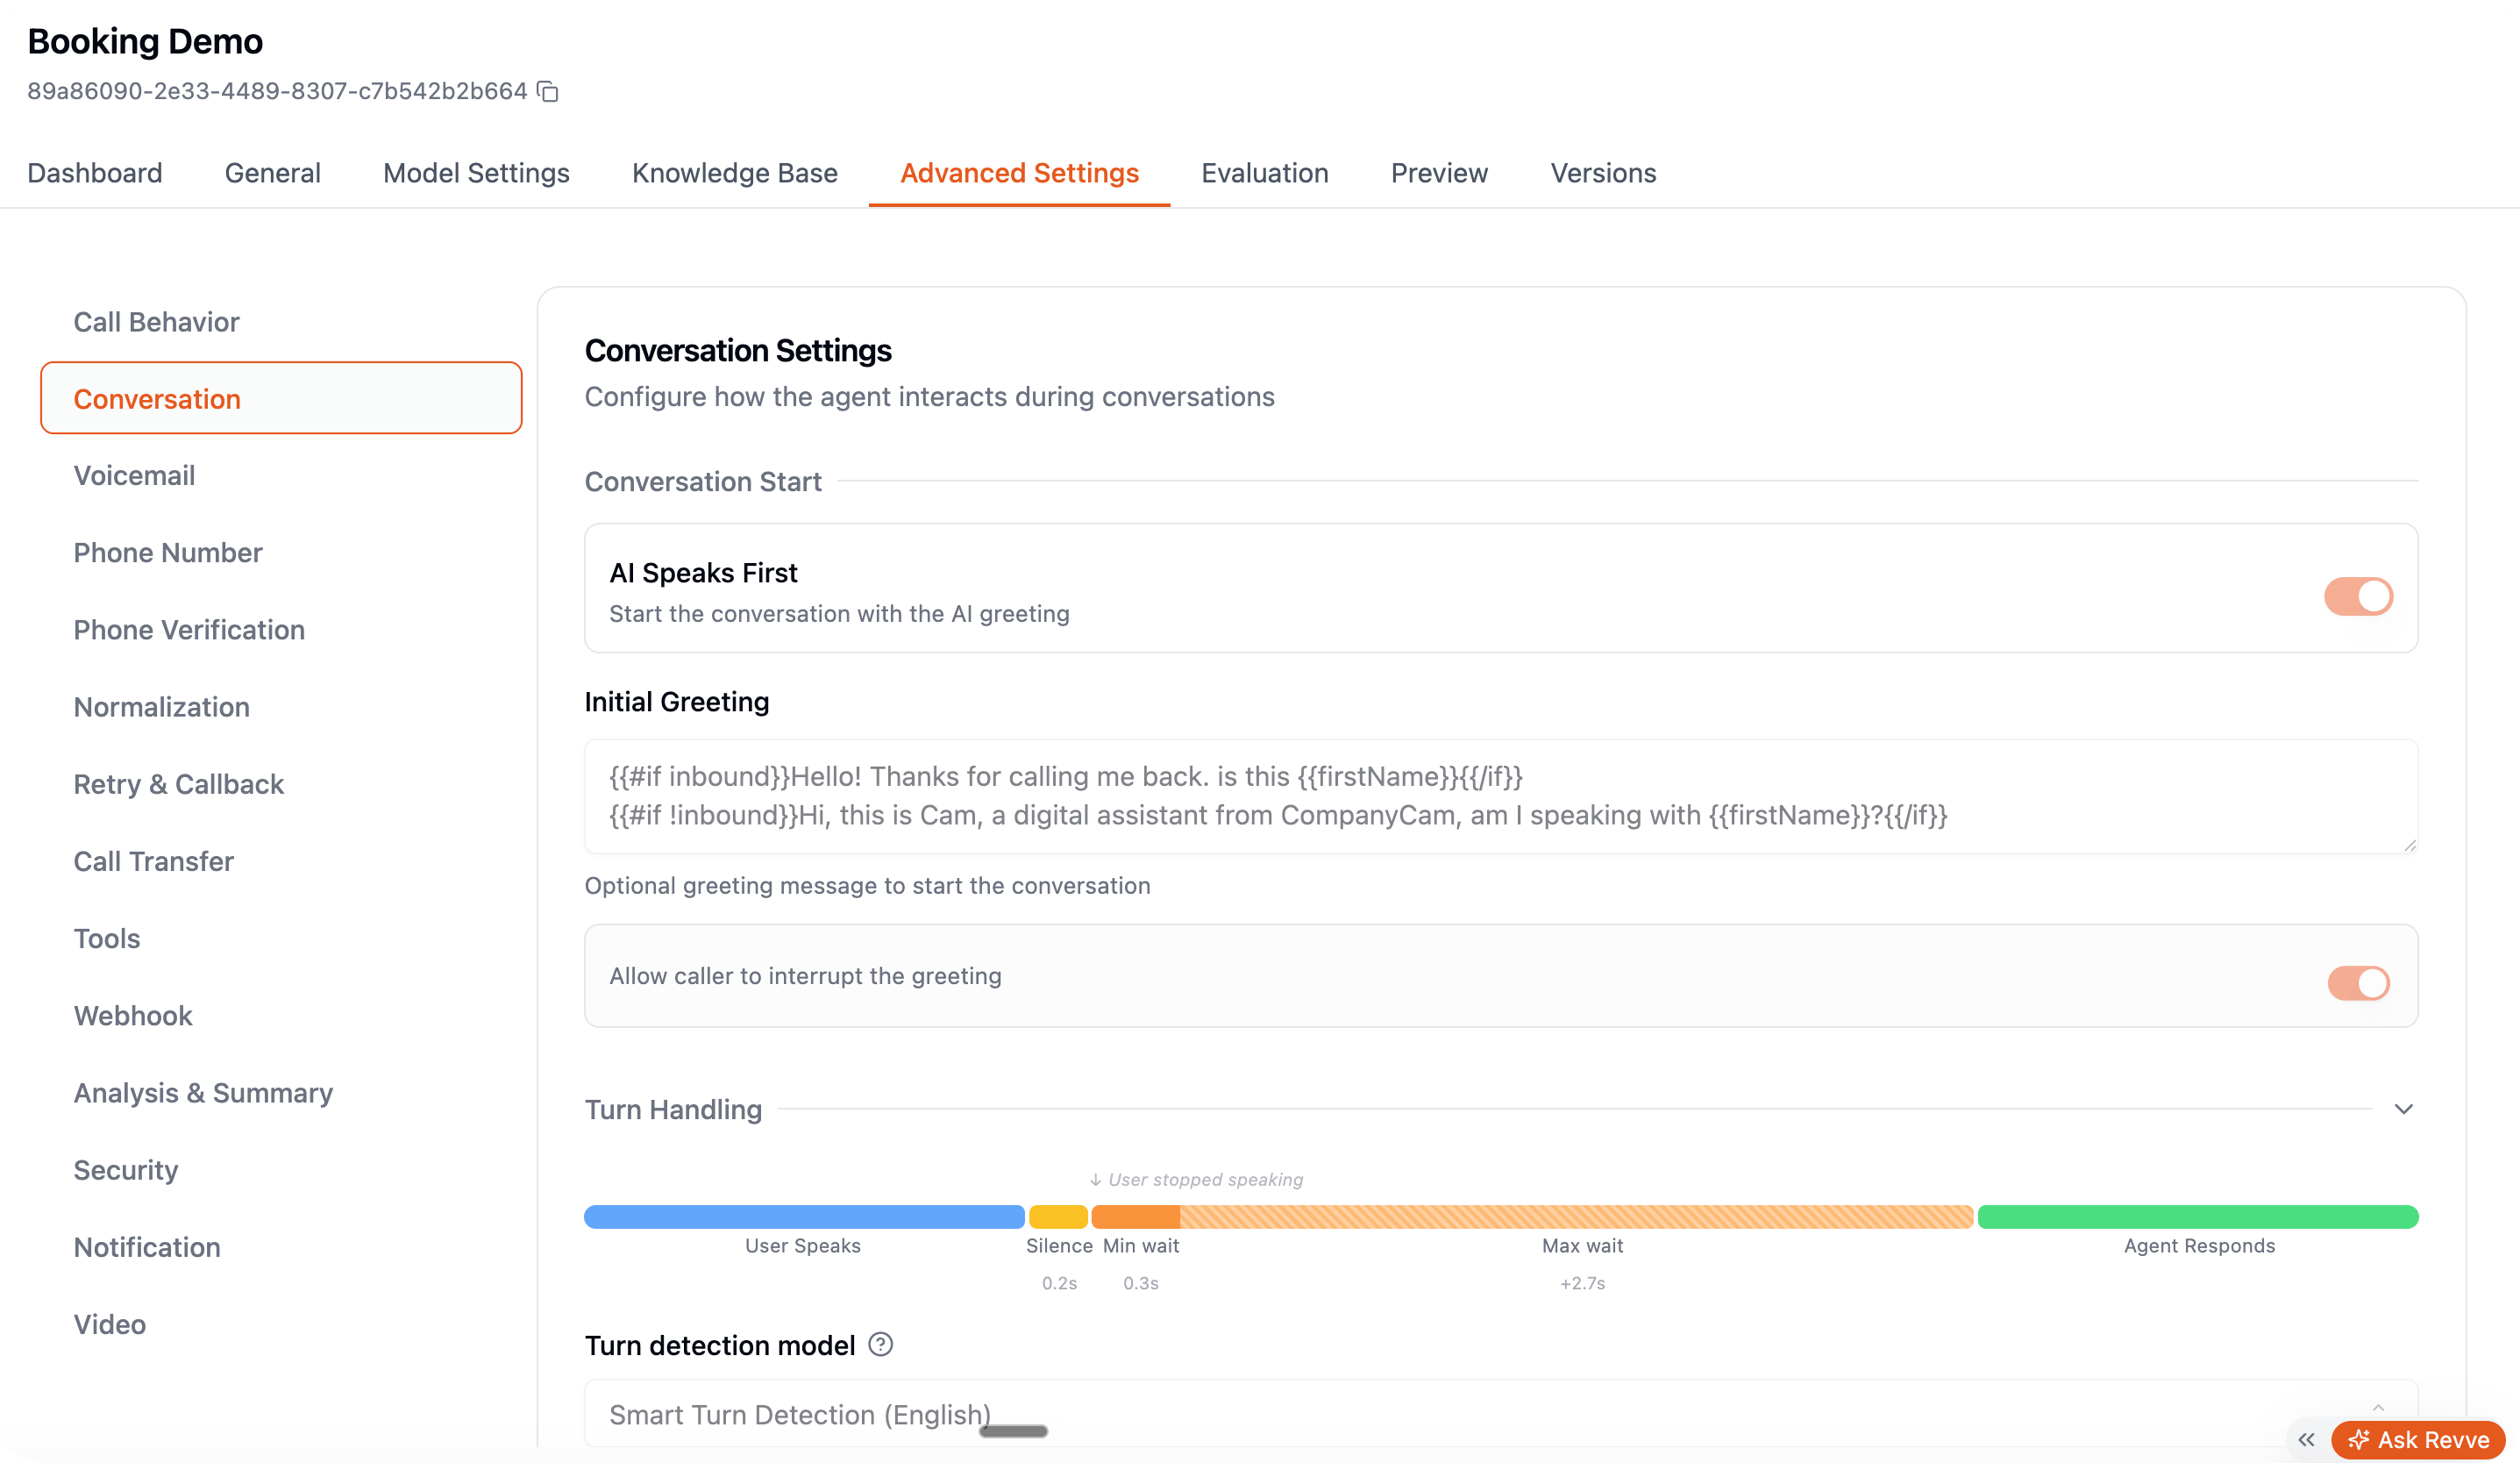Click the 0.3s min wait value

tap(1140, 1283)
